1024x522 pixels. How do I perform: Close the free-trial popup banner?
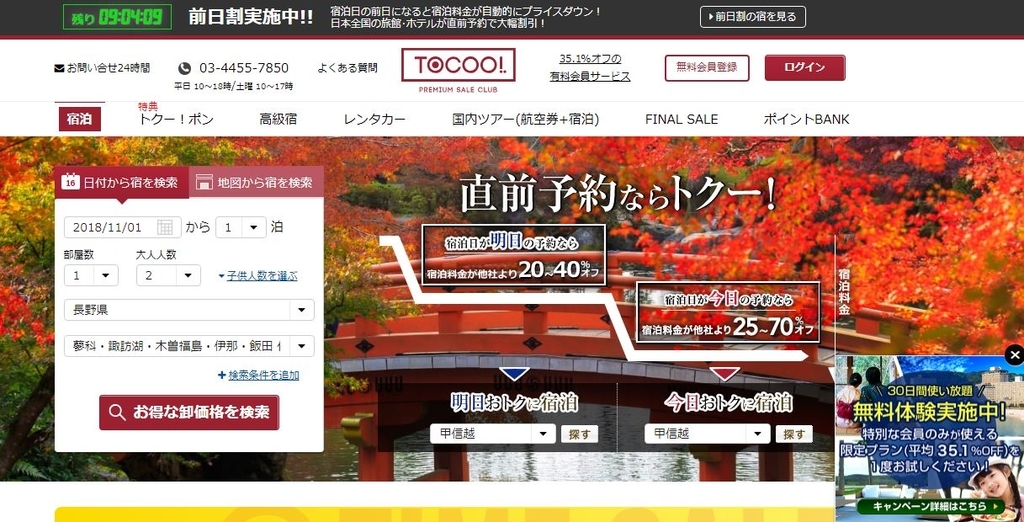point(1014,355)
